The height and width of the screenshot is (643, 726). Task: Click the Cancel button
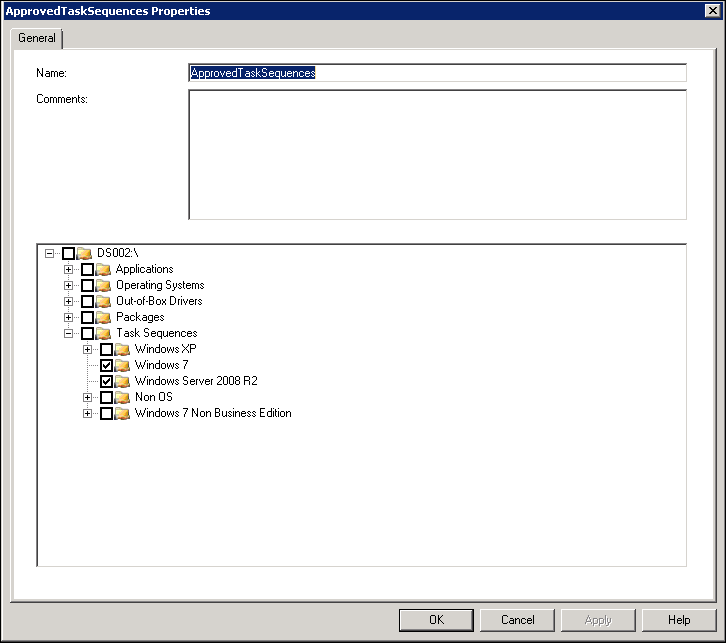tap(517, 620)
